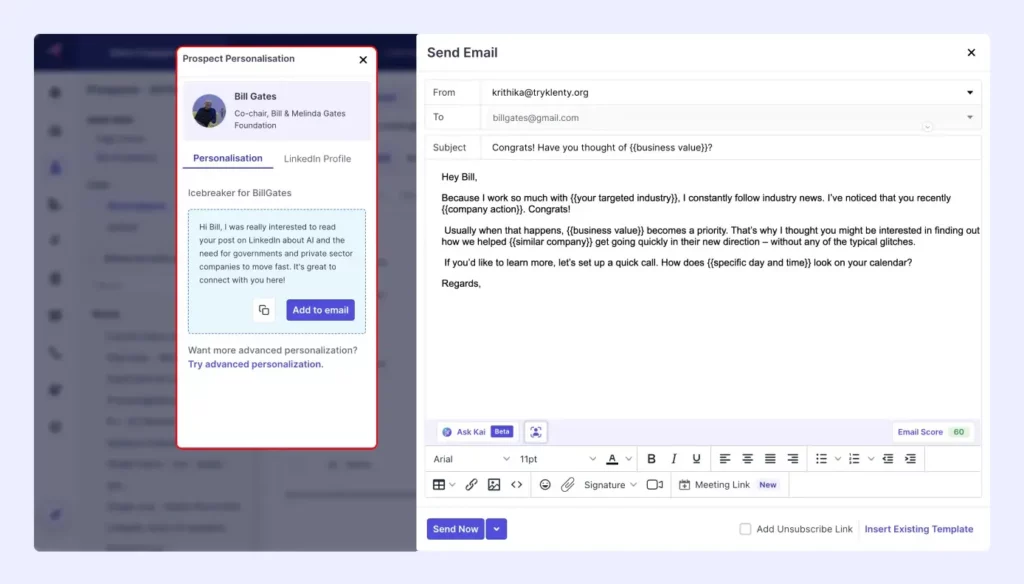Align text to the right
This screenshot has width=1024, height=584.
pos(793,459)
